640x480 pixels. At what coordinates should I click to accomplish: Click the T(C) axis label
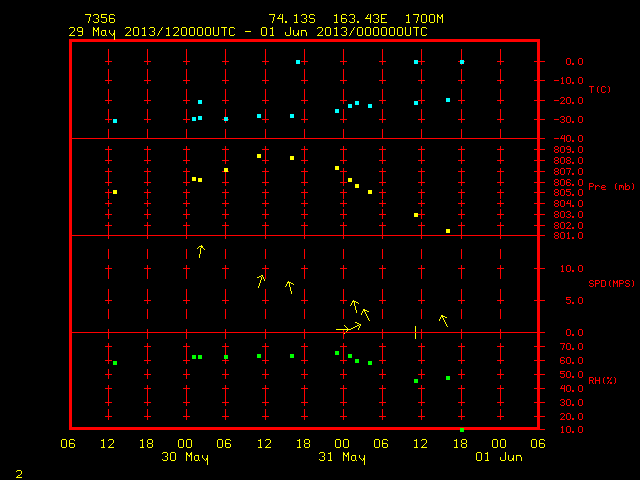point(600,89)
